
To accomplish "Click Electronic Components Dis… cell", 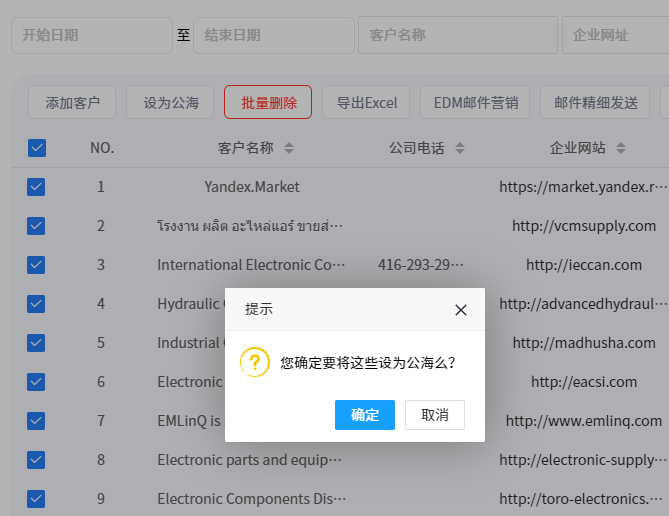I will pos(252,499).
